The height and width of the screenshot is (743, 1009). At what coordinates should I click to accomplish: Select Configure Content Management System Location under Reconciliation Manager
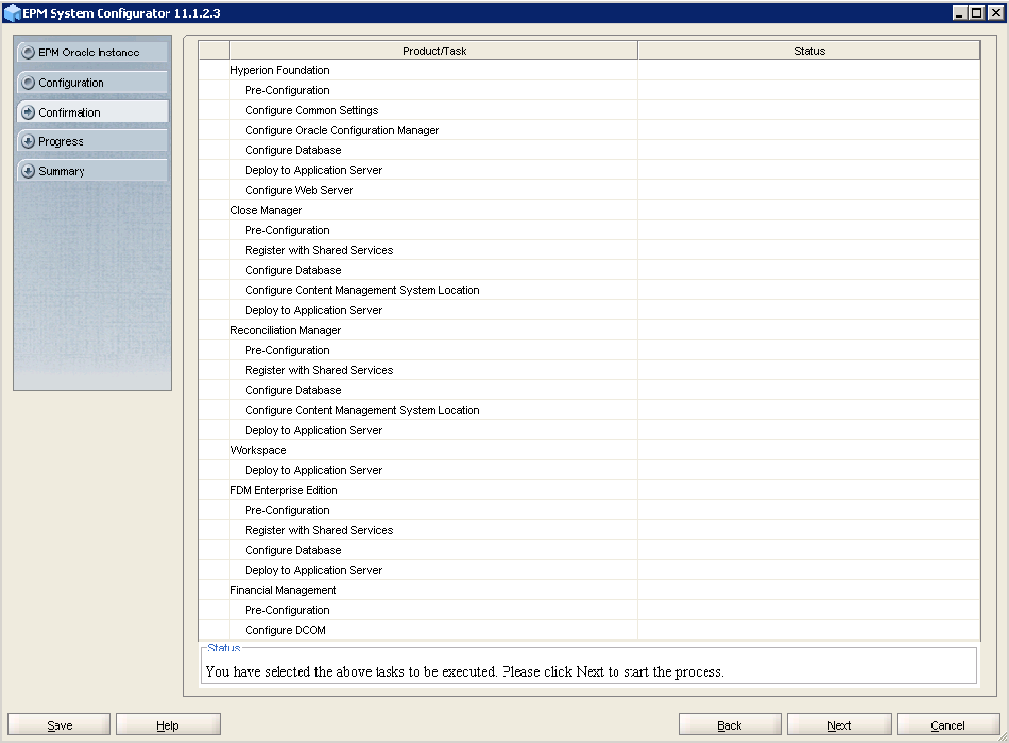tap(589, 410)
